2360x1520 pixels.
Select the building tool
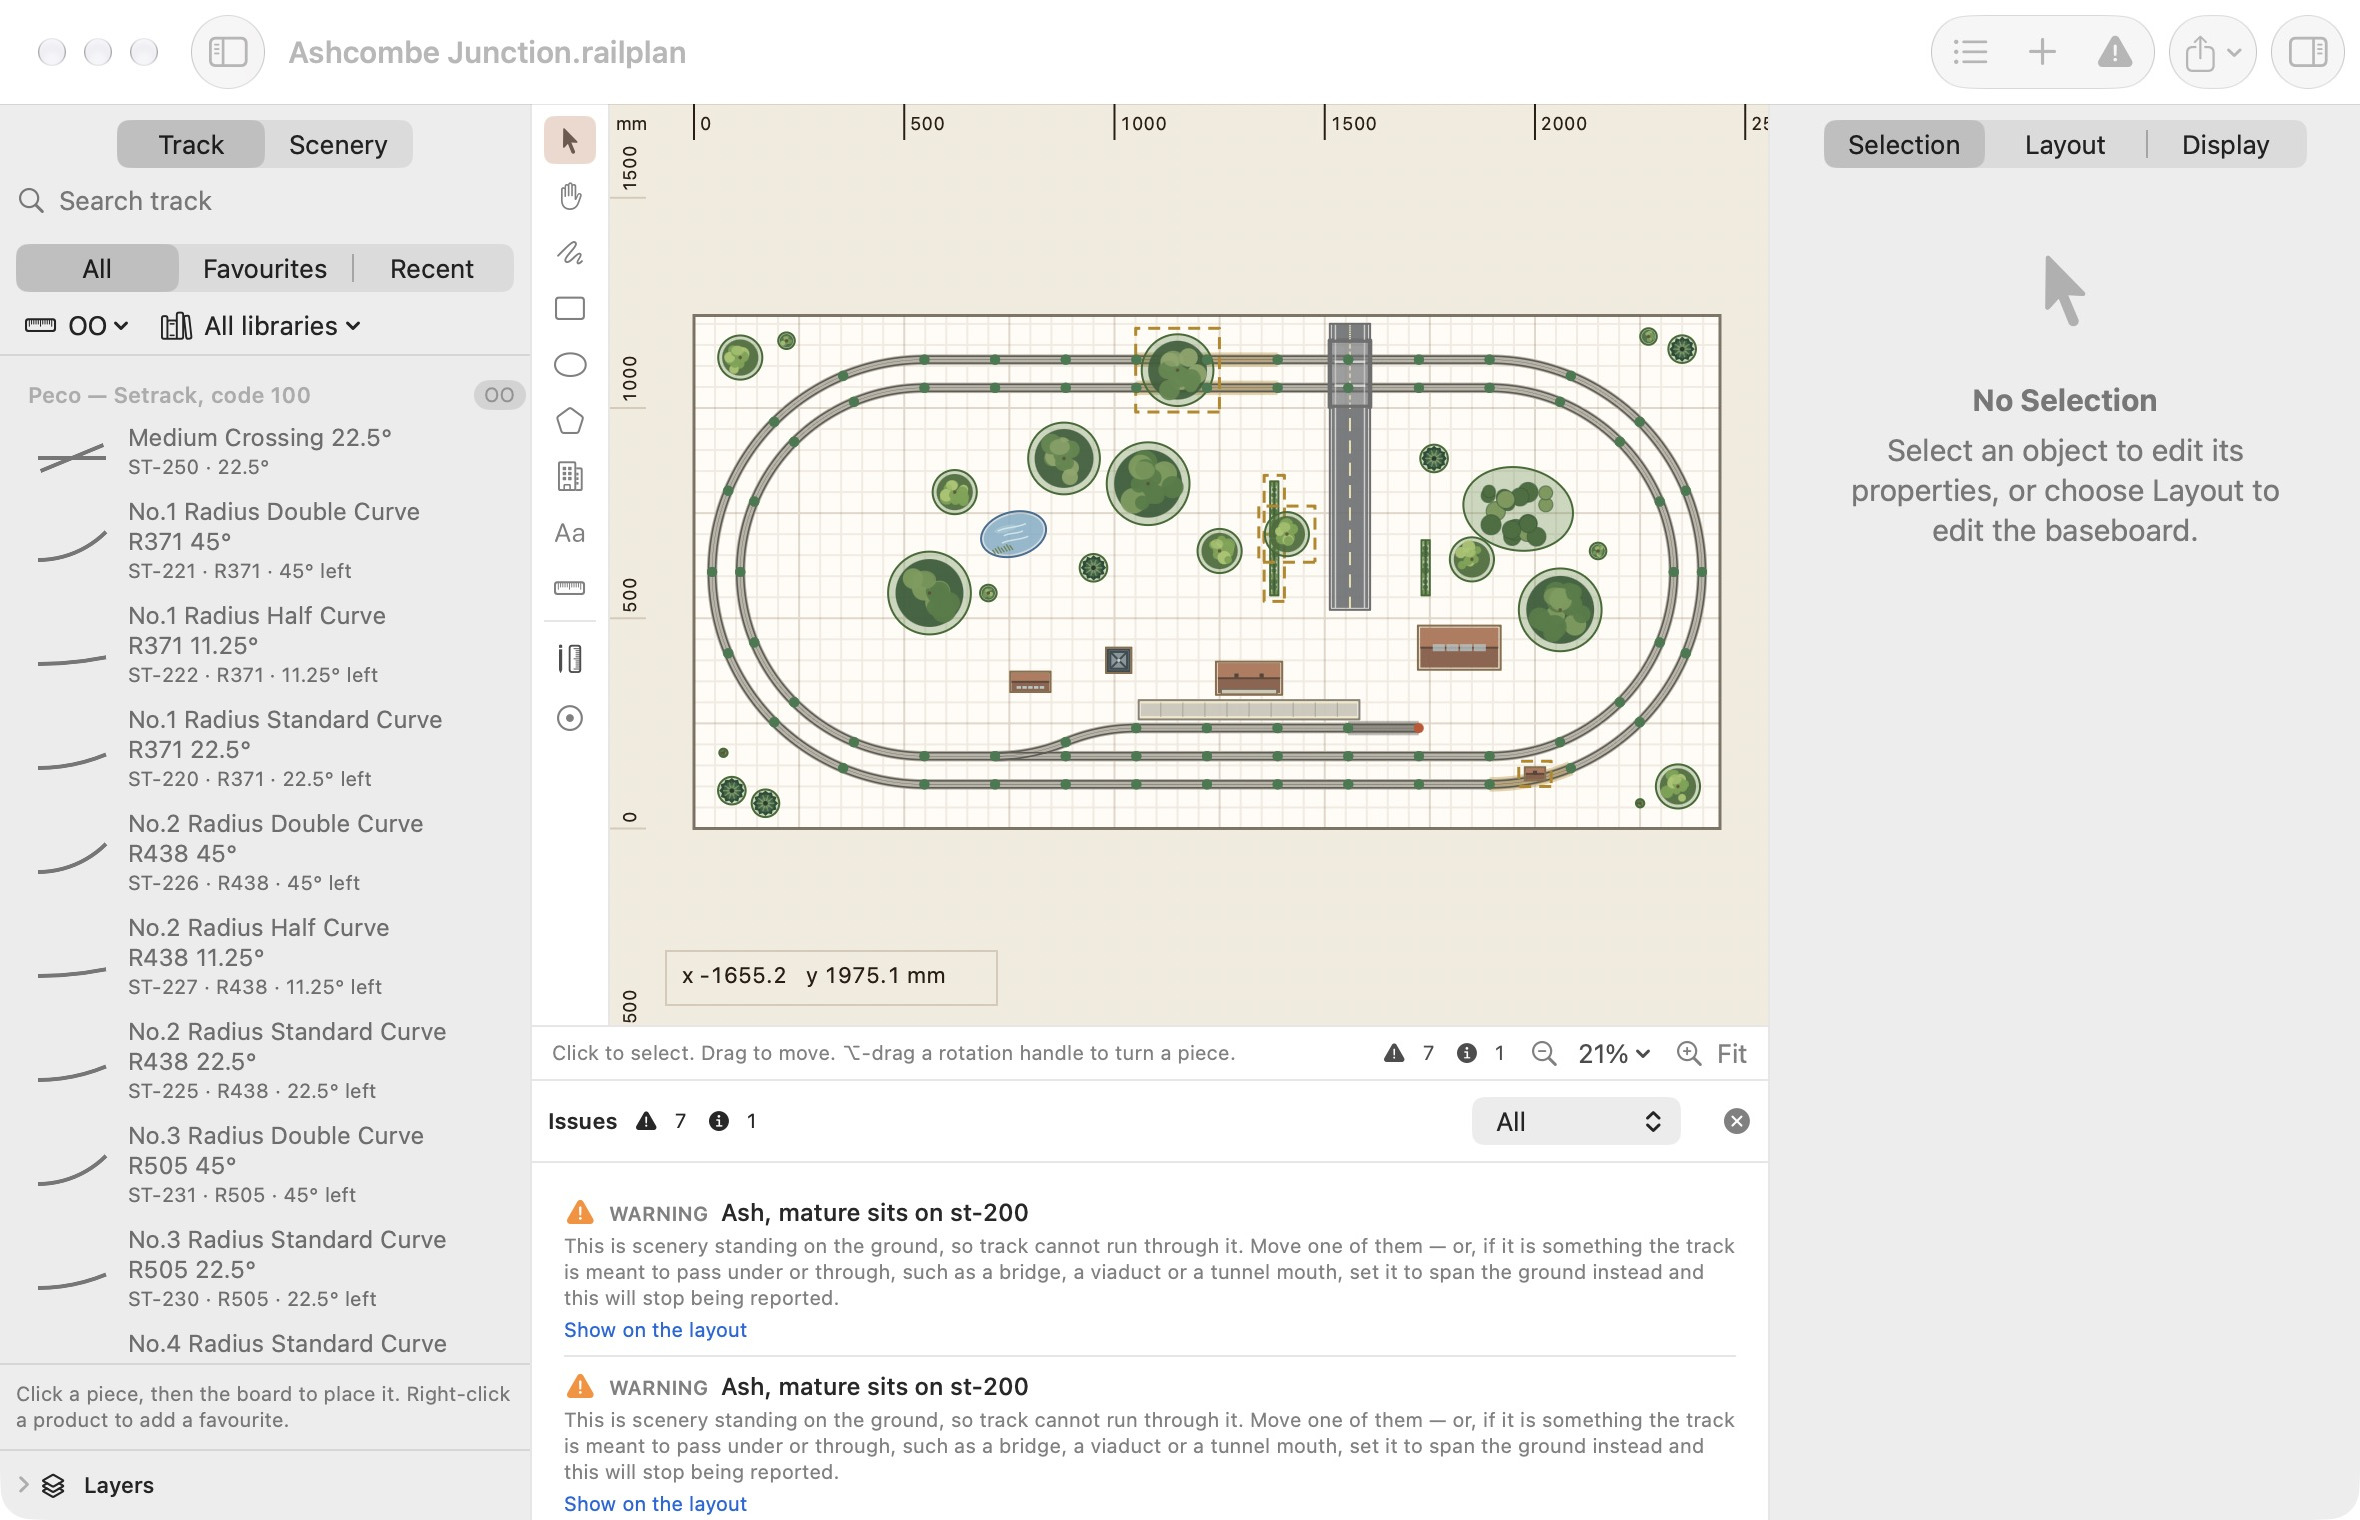(x=570, y=477)
